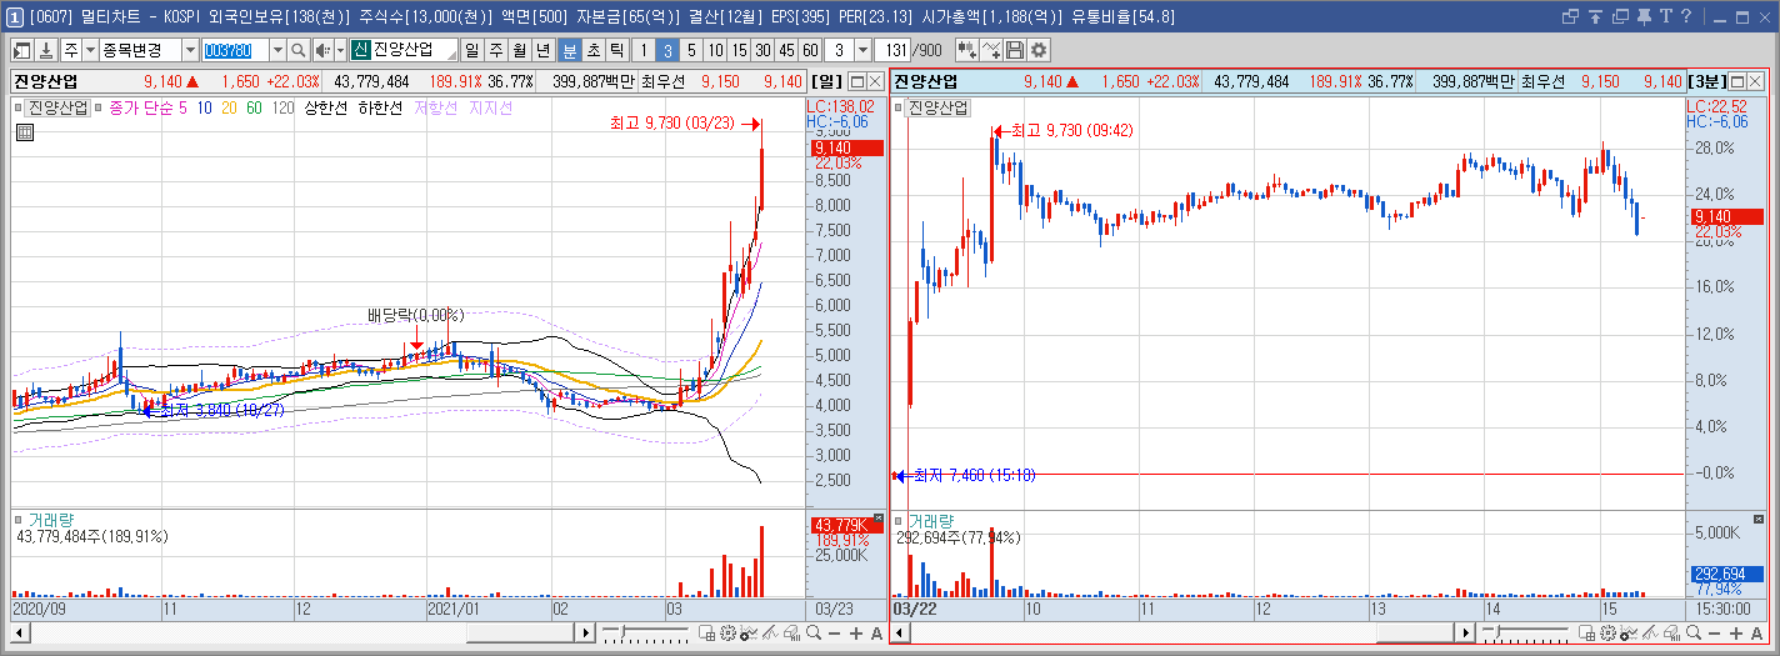This screenshot has width=1780, height=656.
Task: Select the 60 minute interval
Action: (x=810, y=50)
